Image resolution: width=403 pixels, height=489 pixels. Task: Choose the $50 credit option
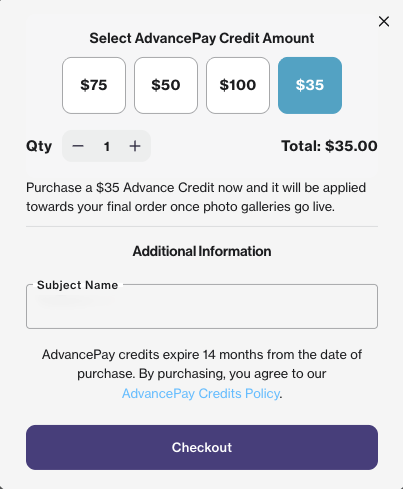166,85
